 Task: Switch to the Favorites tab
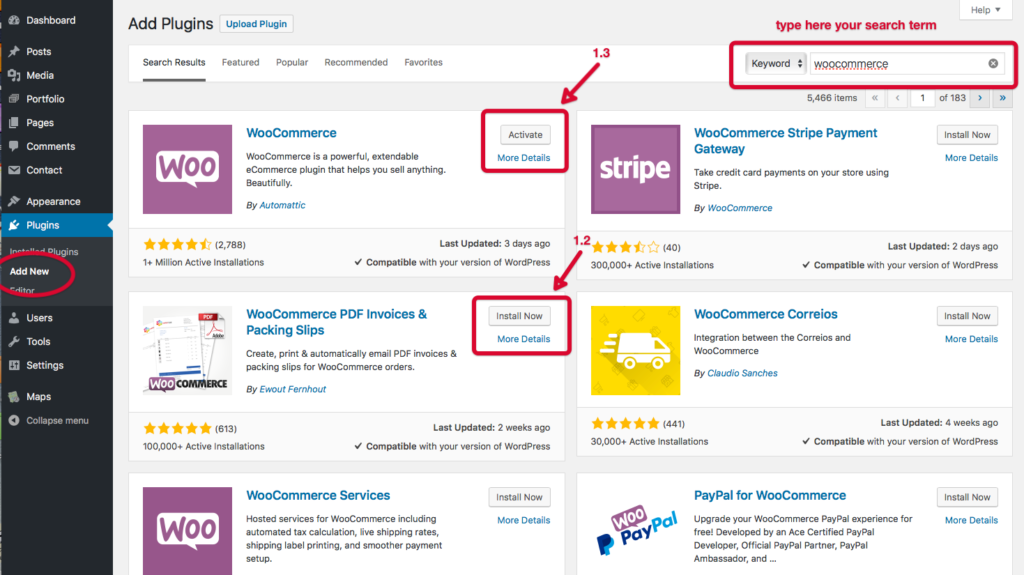tap(423, 63)
